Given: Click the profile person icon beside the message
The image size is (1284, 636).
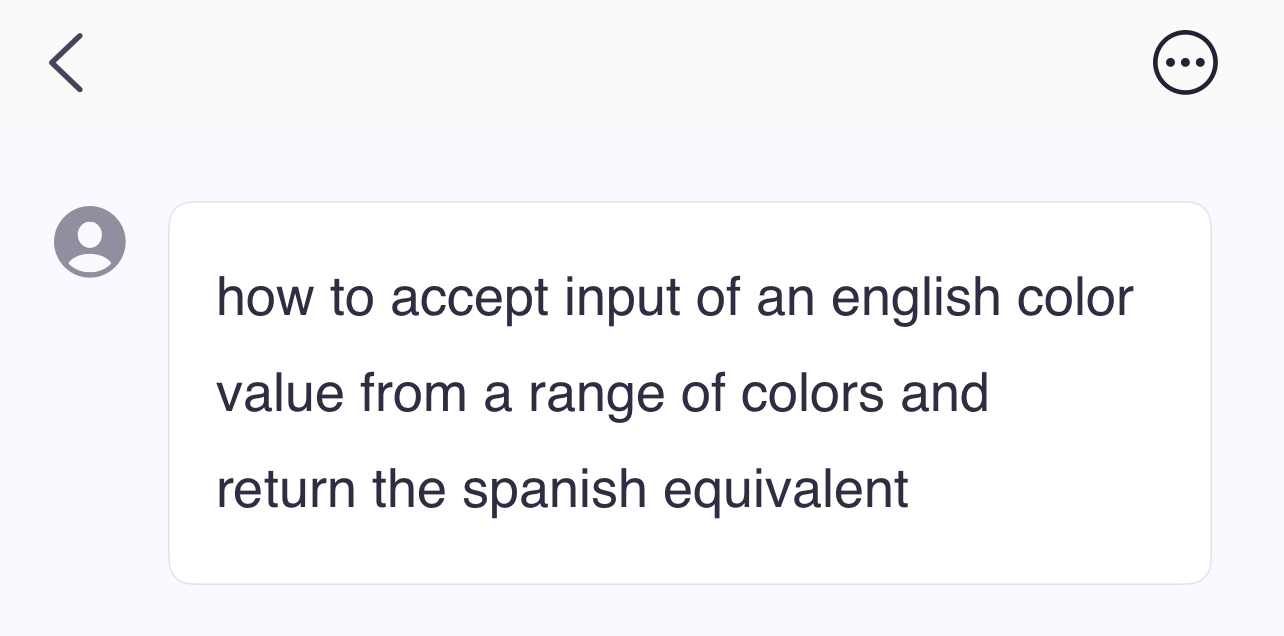Looking at the screenshot, I should 89,241.
